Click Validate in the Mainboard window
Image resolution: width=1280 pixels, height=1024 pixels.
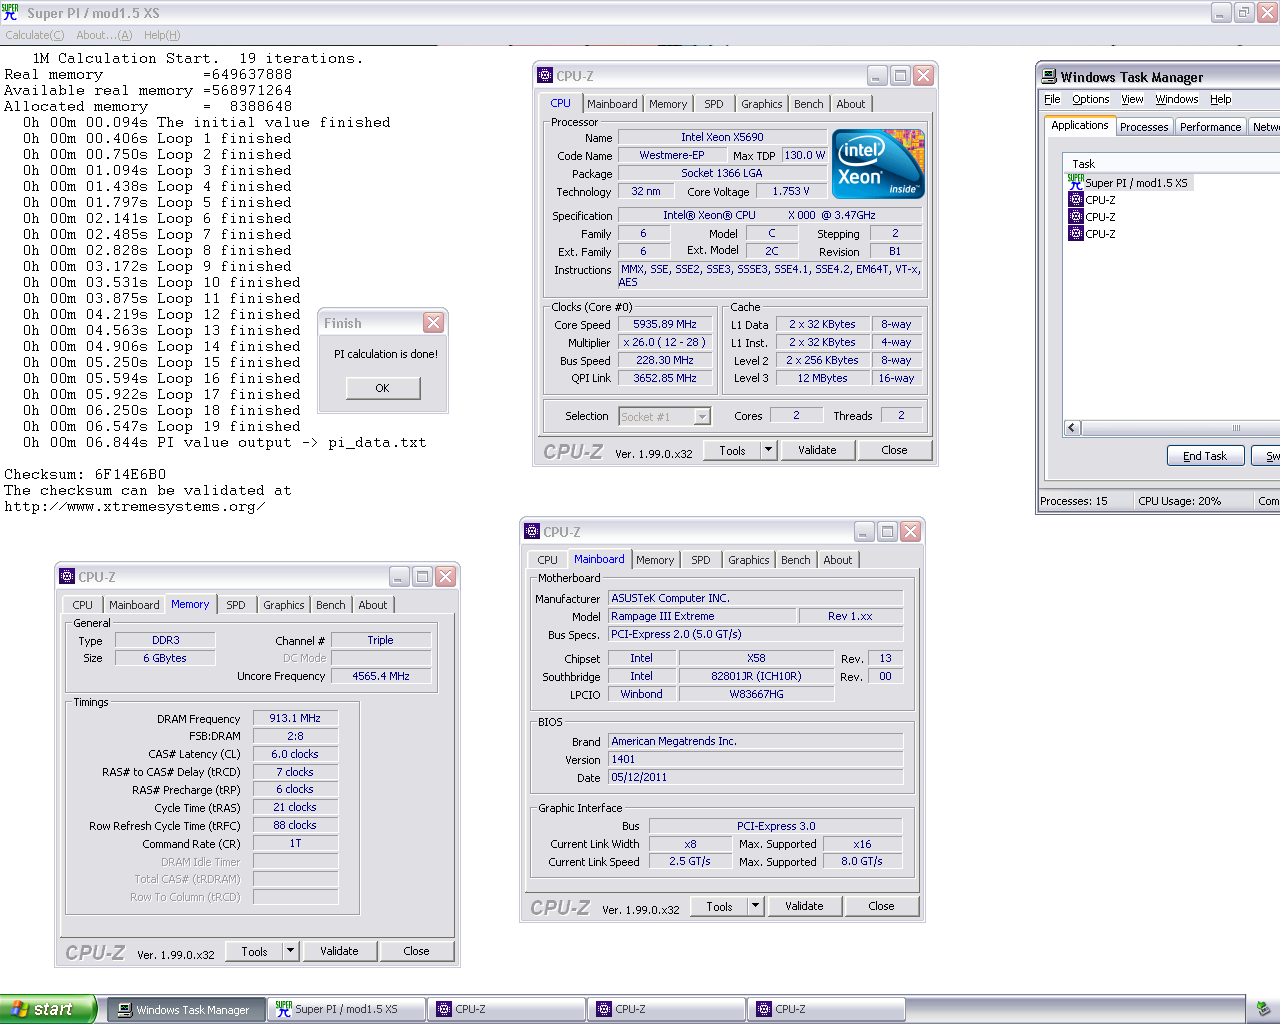click(x=804, y=906)
